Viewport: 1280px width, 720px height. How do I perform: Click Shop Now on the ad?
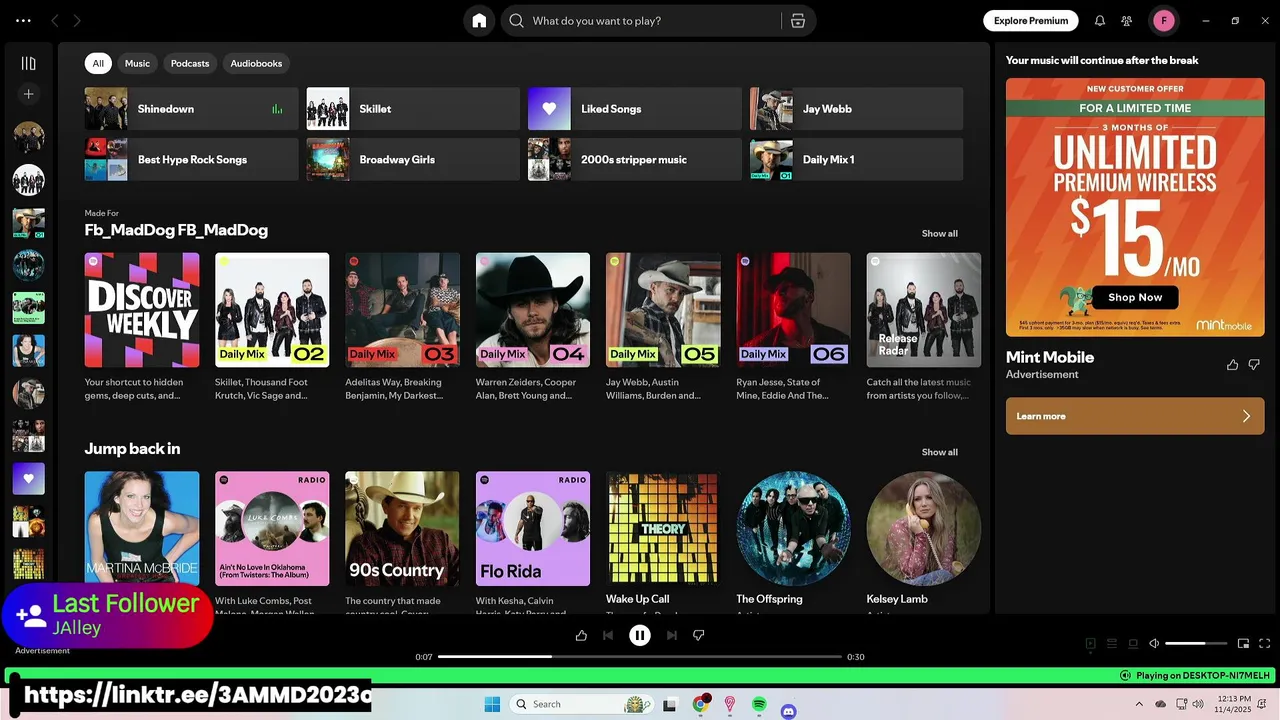click(1135, 297)
